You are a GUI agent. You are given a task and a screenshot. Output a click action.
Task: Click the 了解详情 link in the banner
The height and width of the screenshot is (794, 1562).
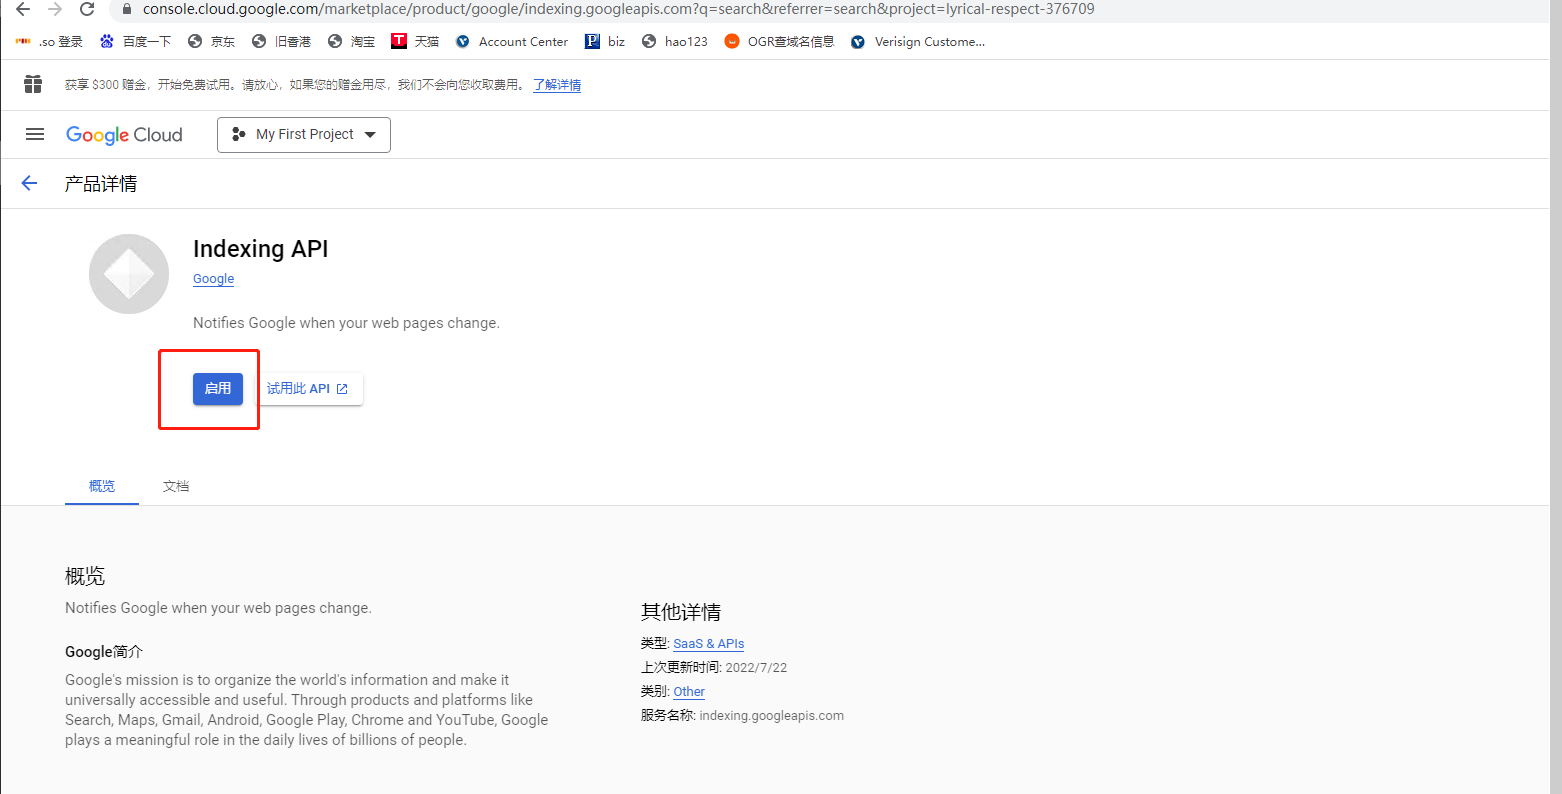(x=557, y=85)
